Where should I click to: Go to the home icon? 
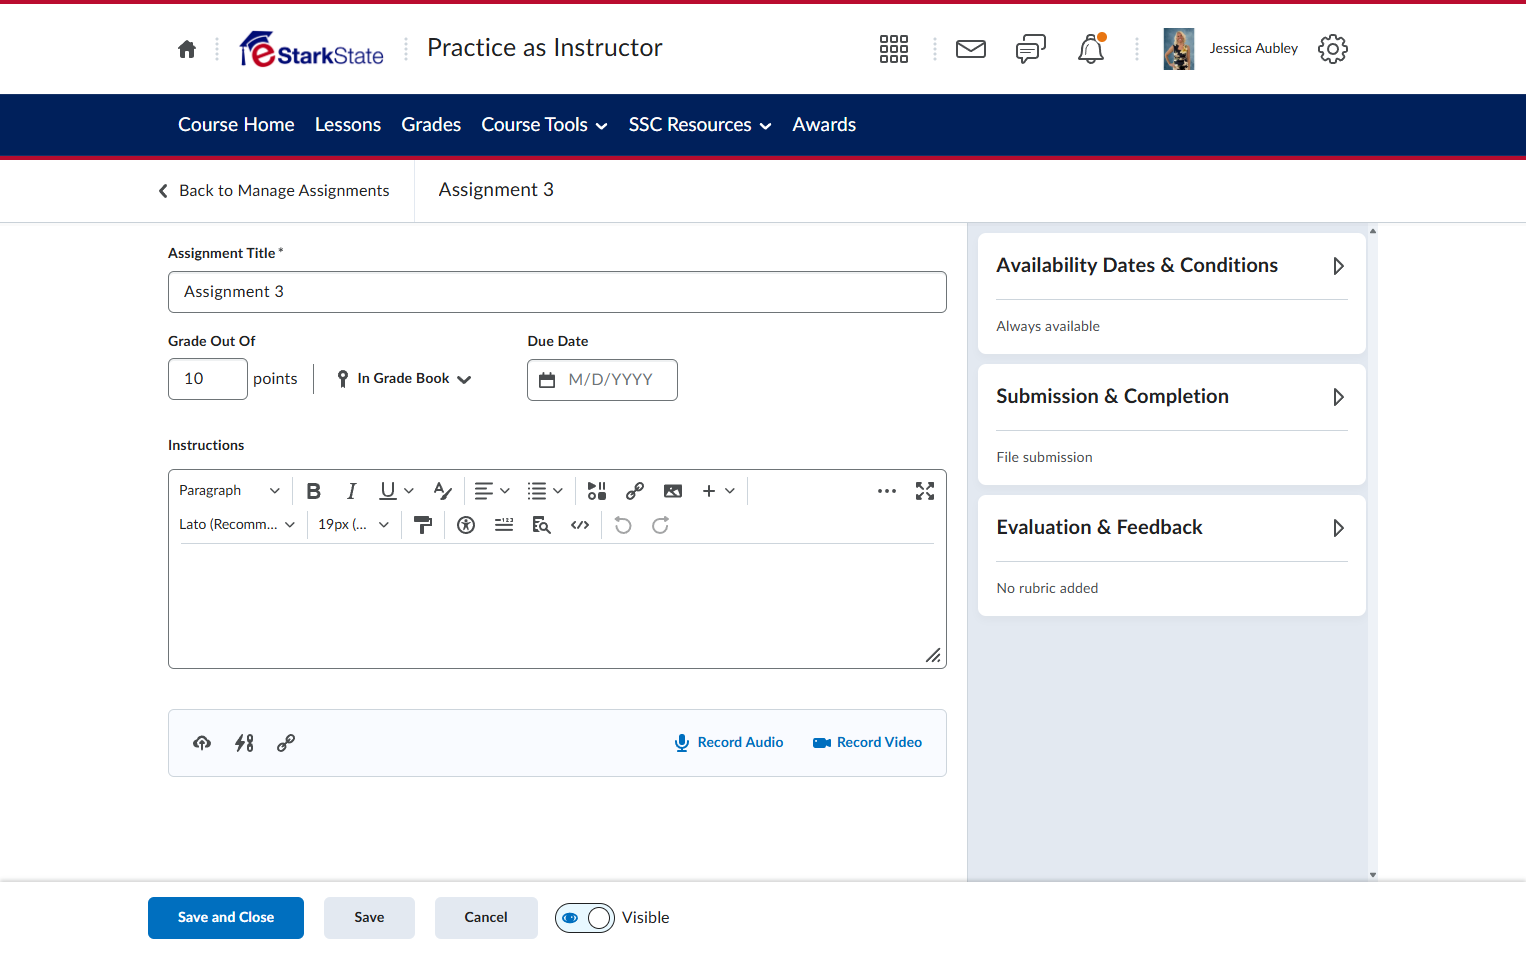[x=187, y=49]
